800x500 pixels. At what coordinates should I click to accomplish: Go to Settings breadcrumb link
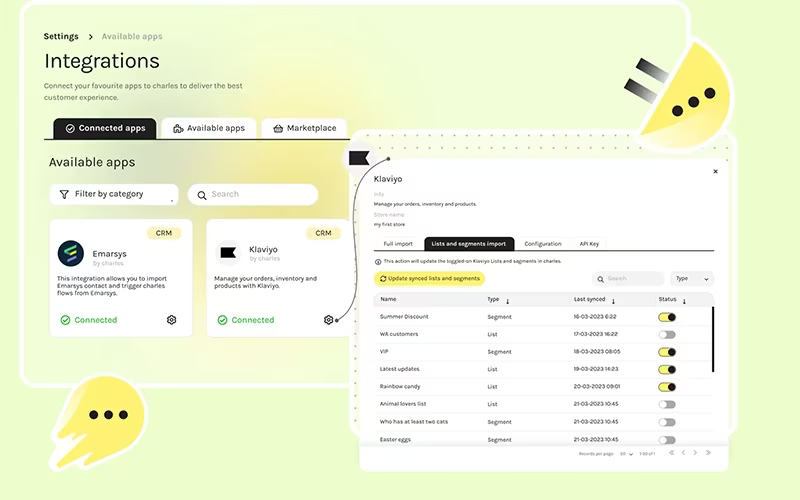(x=61, y=36)
